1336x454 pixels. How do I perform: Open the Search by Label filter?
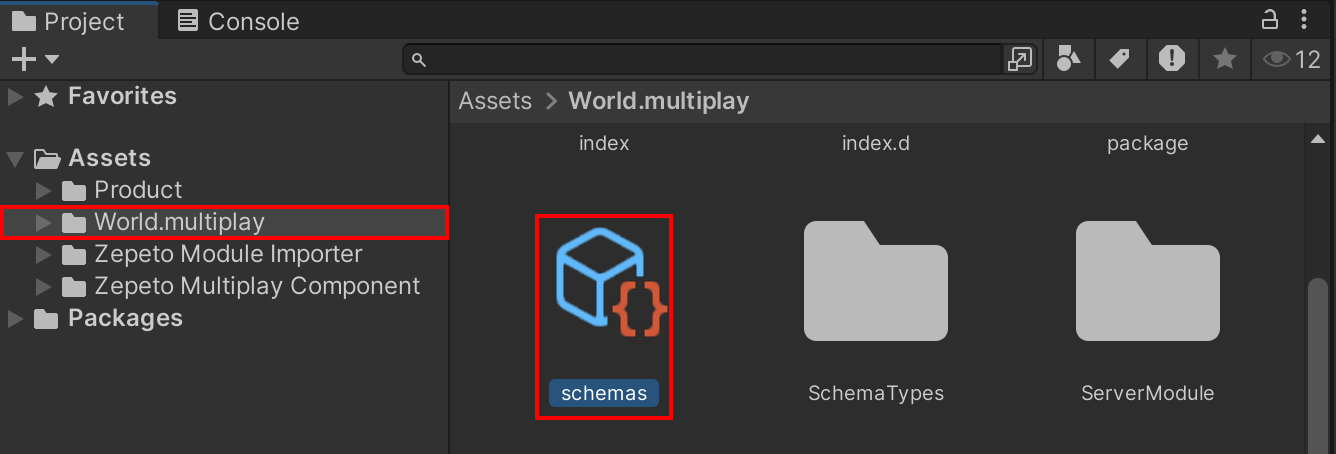coord(1120,59)
